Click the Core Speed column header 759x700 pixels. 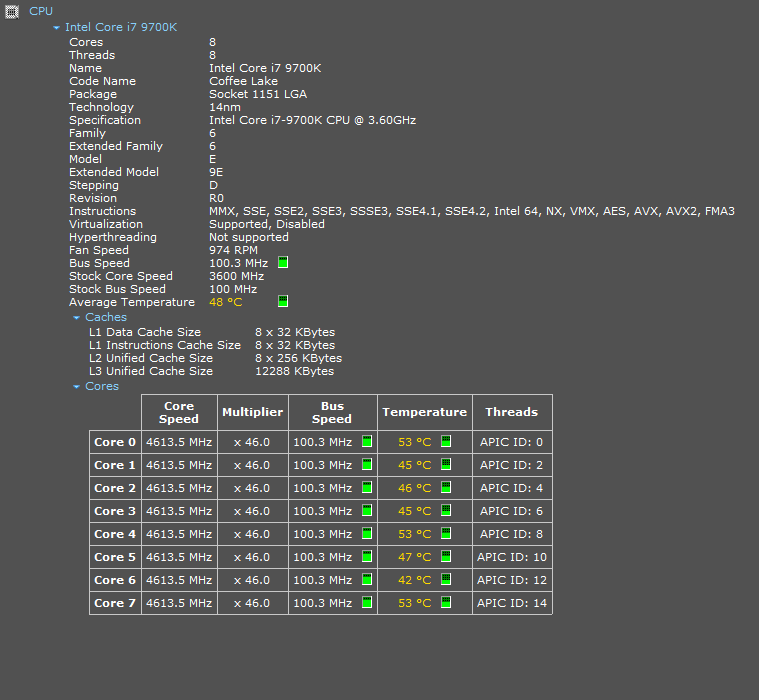179,412
